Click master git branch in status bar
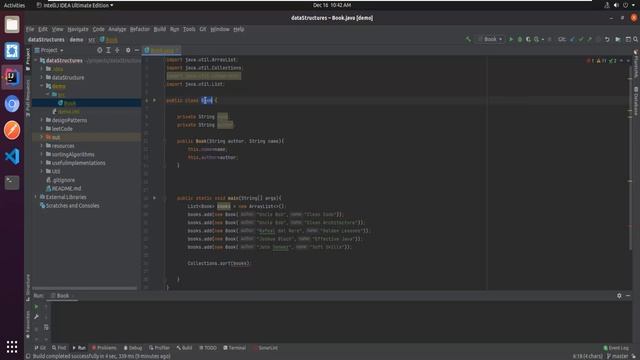The width and height of the screenshot is (640, 360). [618, 356]
